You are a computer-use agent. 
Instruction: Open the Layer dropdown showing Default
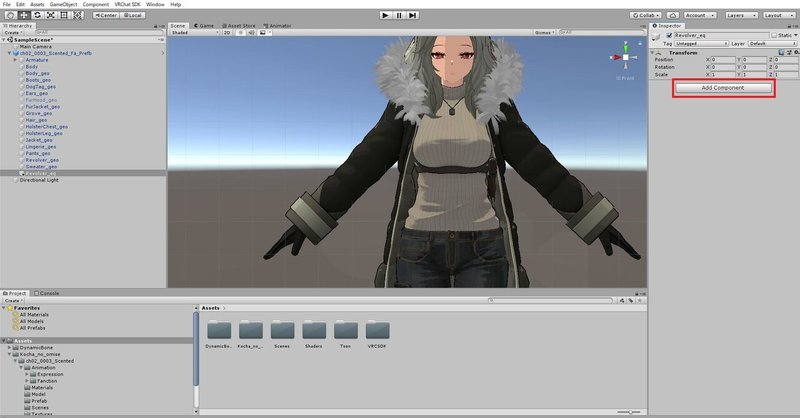[772, 44]
